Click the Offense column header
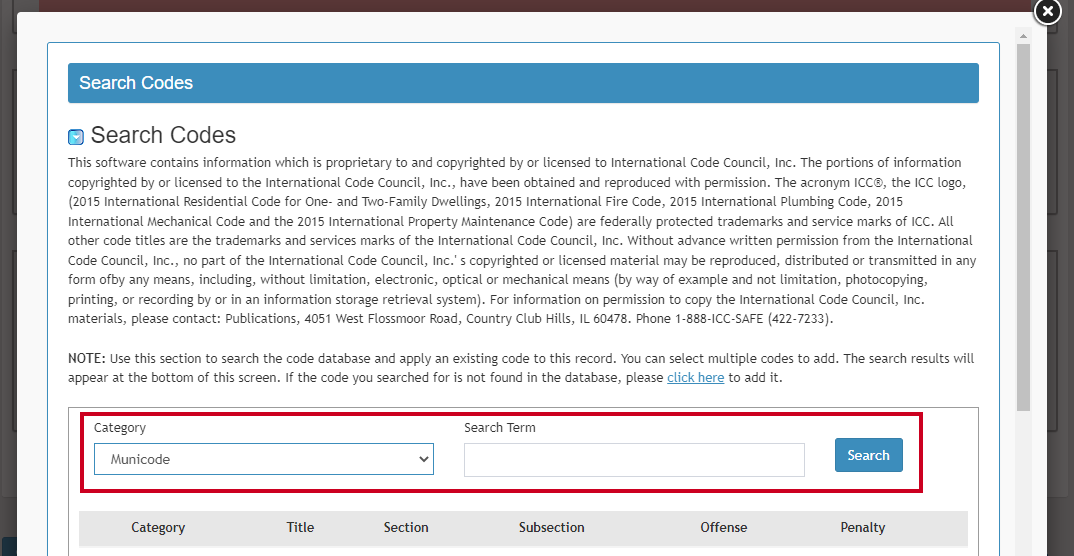The width and height of the screenshot is (1074, 556). 723,527
